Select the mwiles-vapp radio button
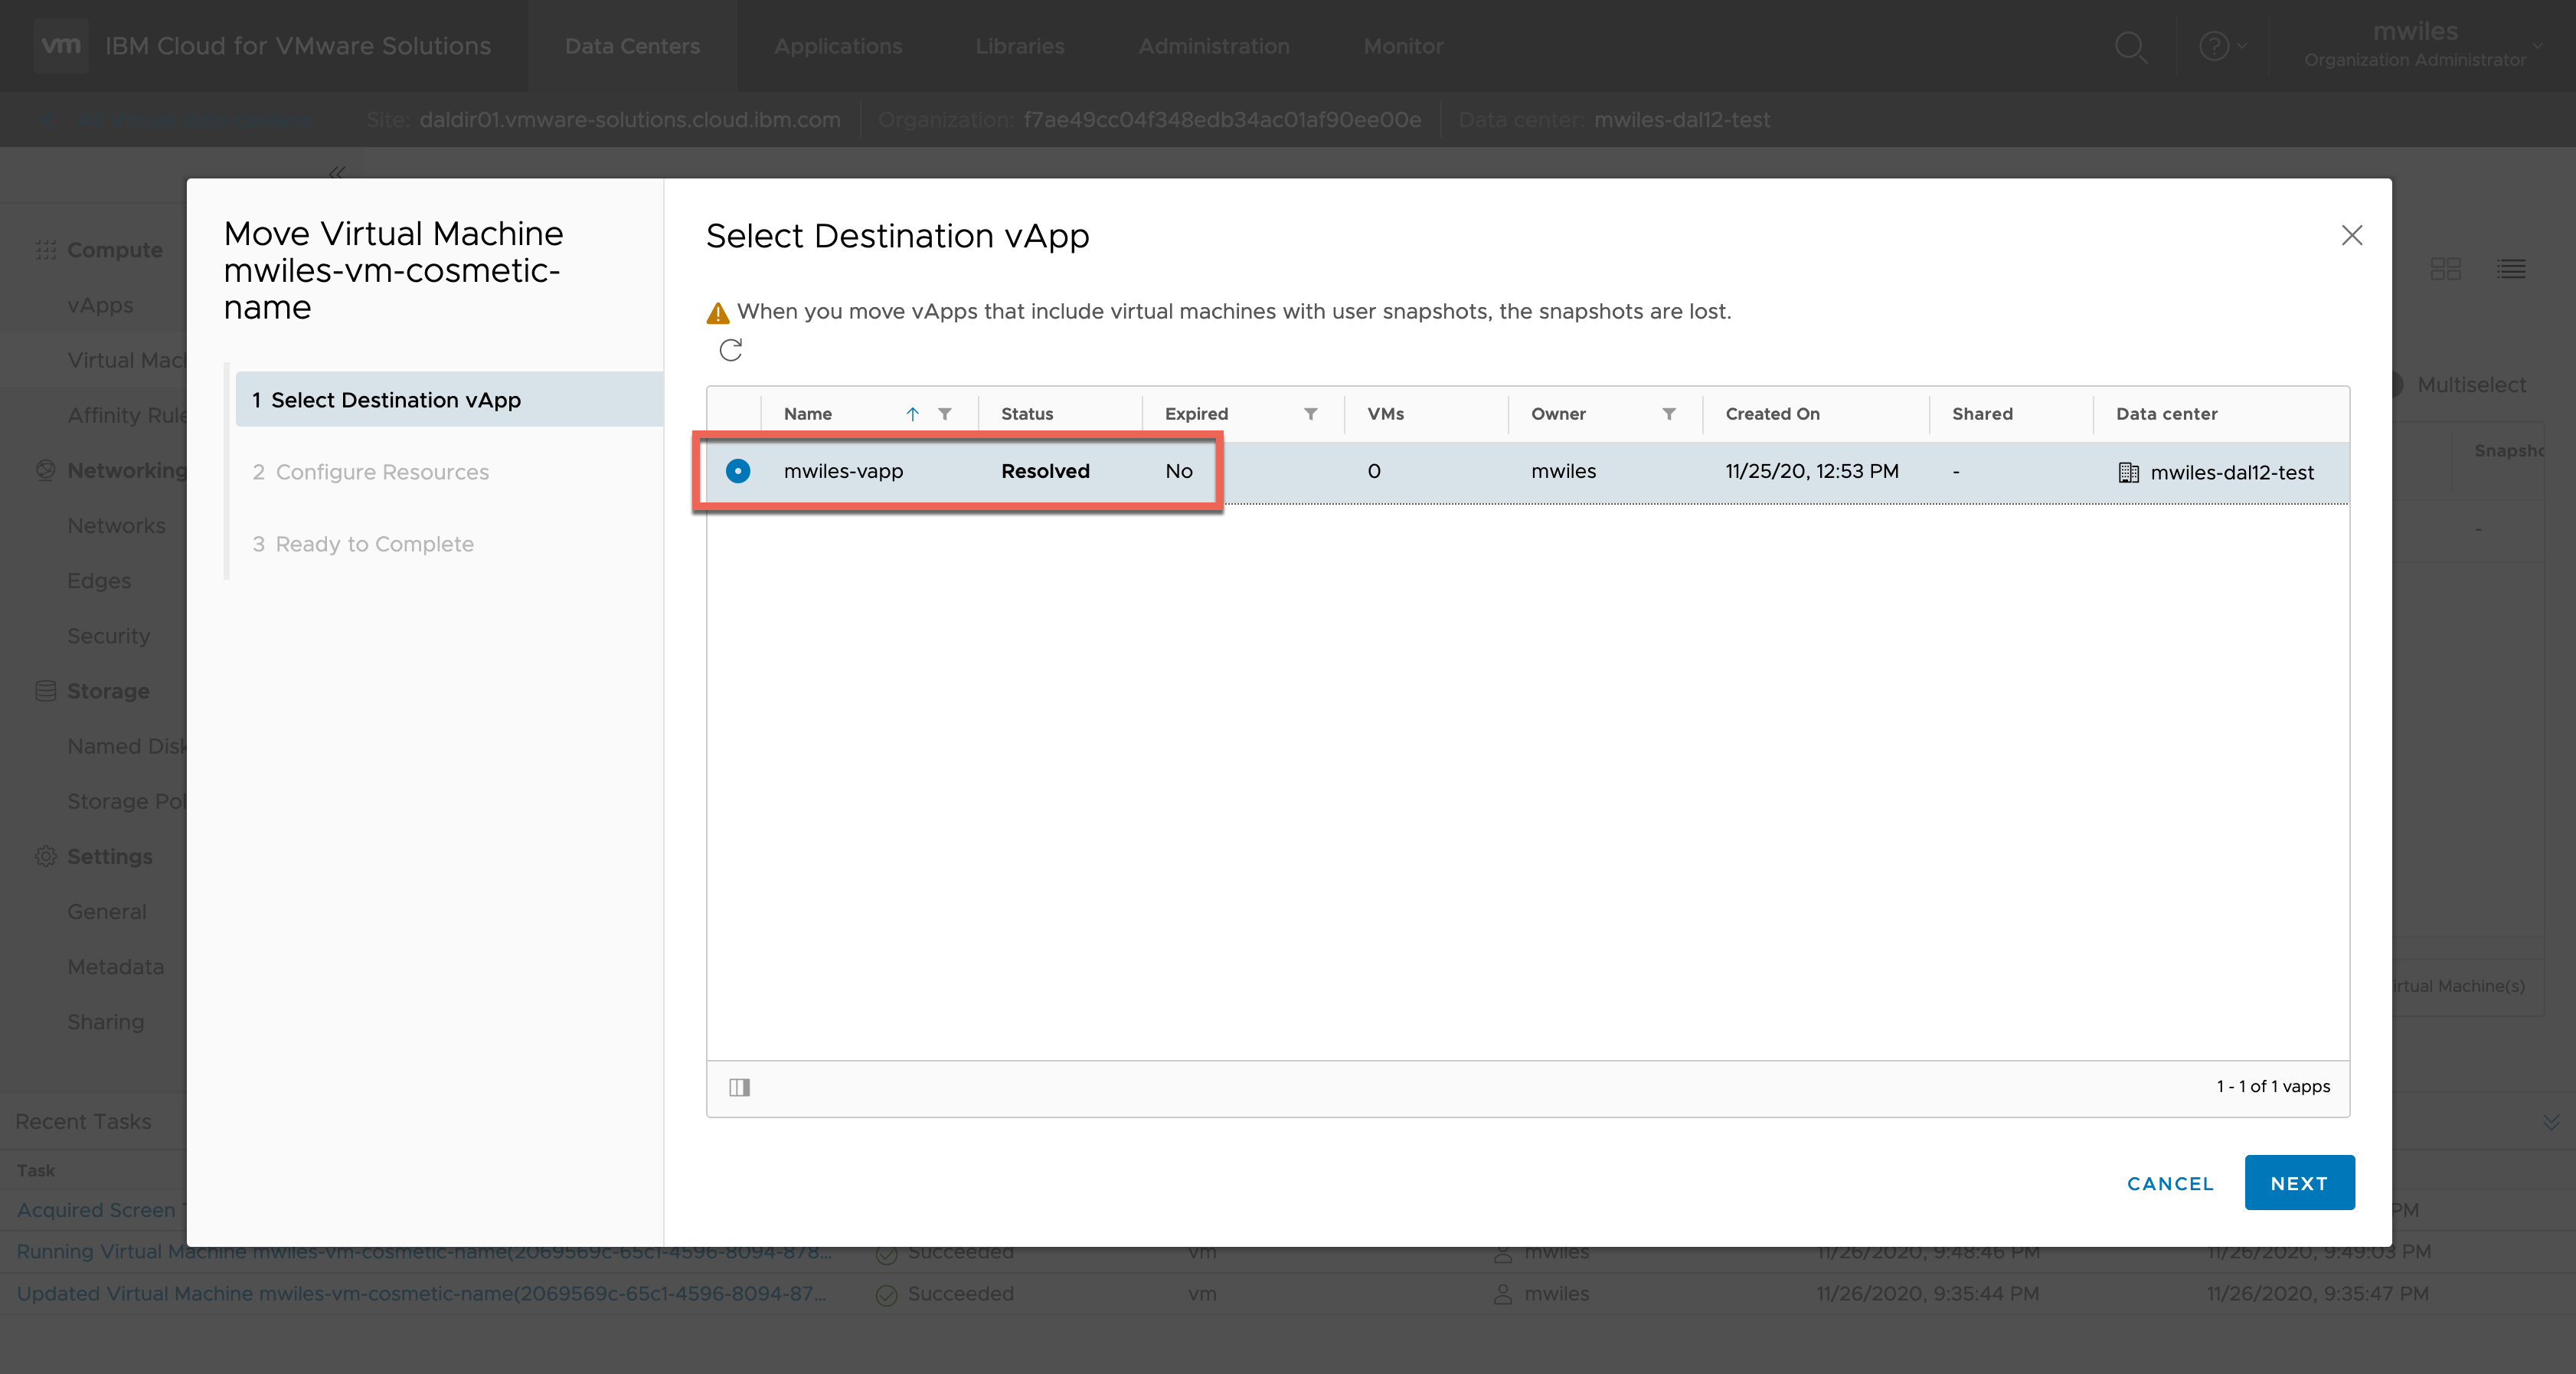 [738, 471]
